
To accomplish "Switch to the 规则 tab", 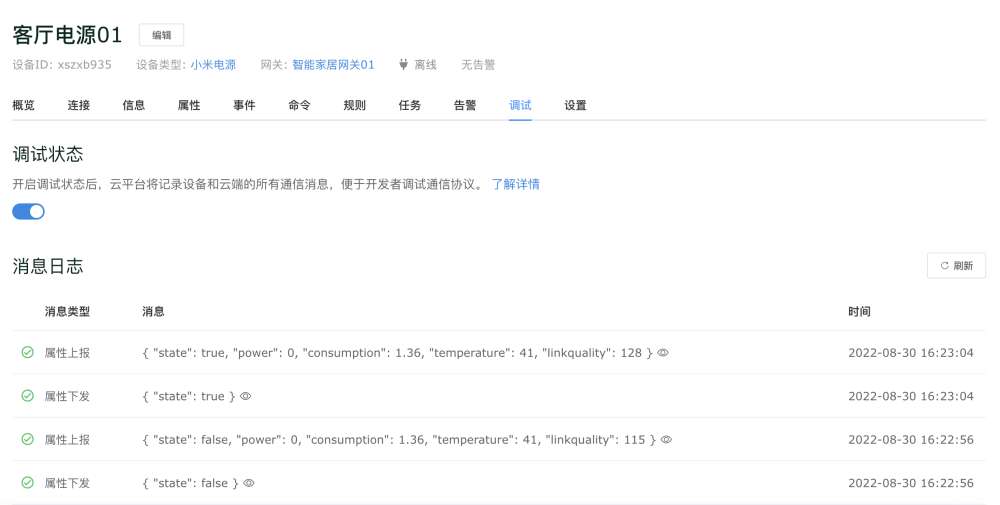I will point(355,105).
